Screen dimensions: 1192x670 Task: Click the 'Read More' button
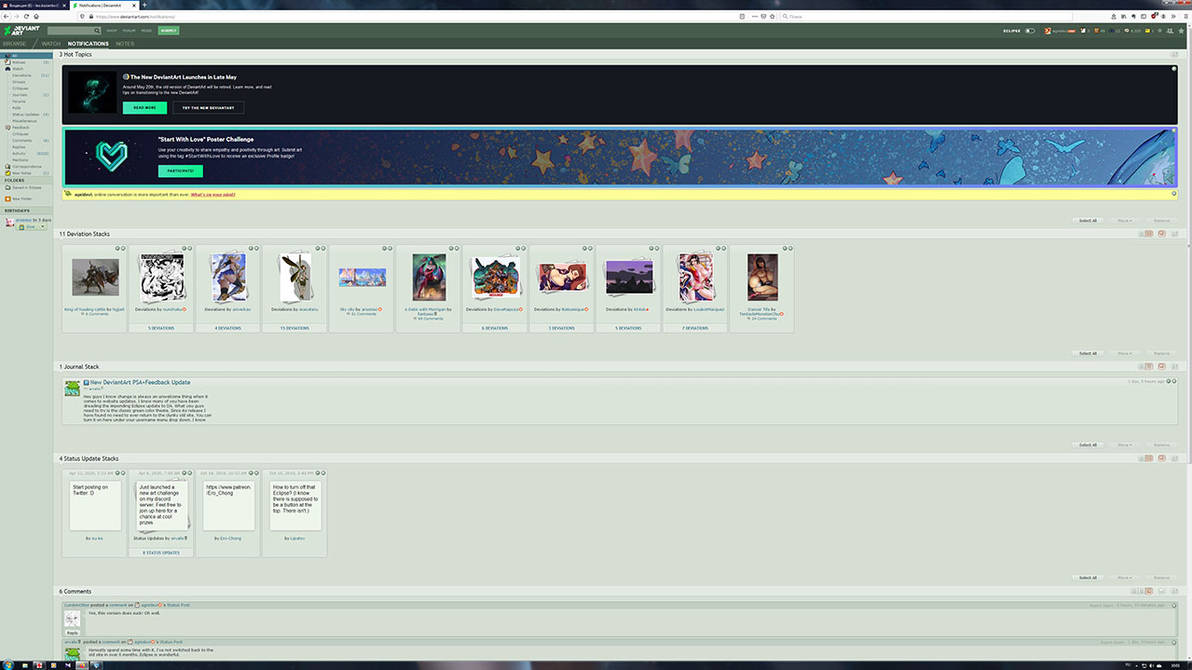(x=144, y=107)
